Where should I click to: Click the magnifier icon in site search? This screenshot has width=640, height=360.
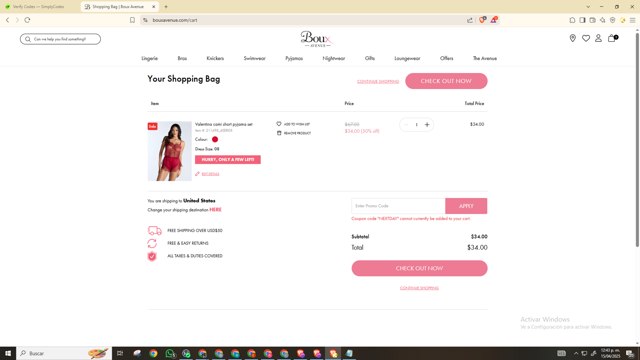(x=28, y=39)
